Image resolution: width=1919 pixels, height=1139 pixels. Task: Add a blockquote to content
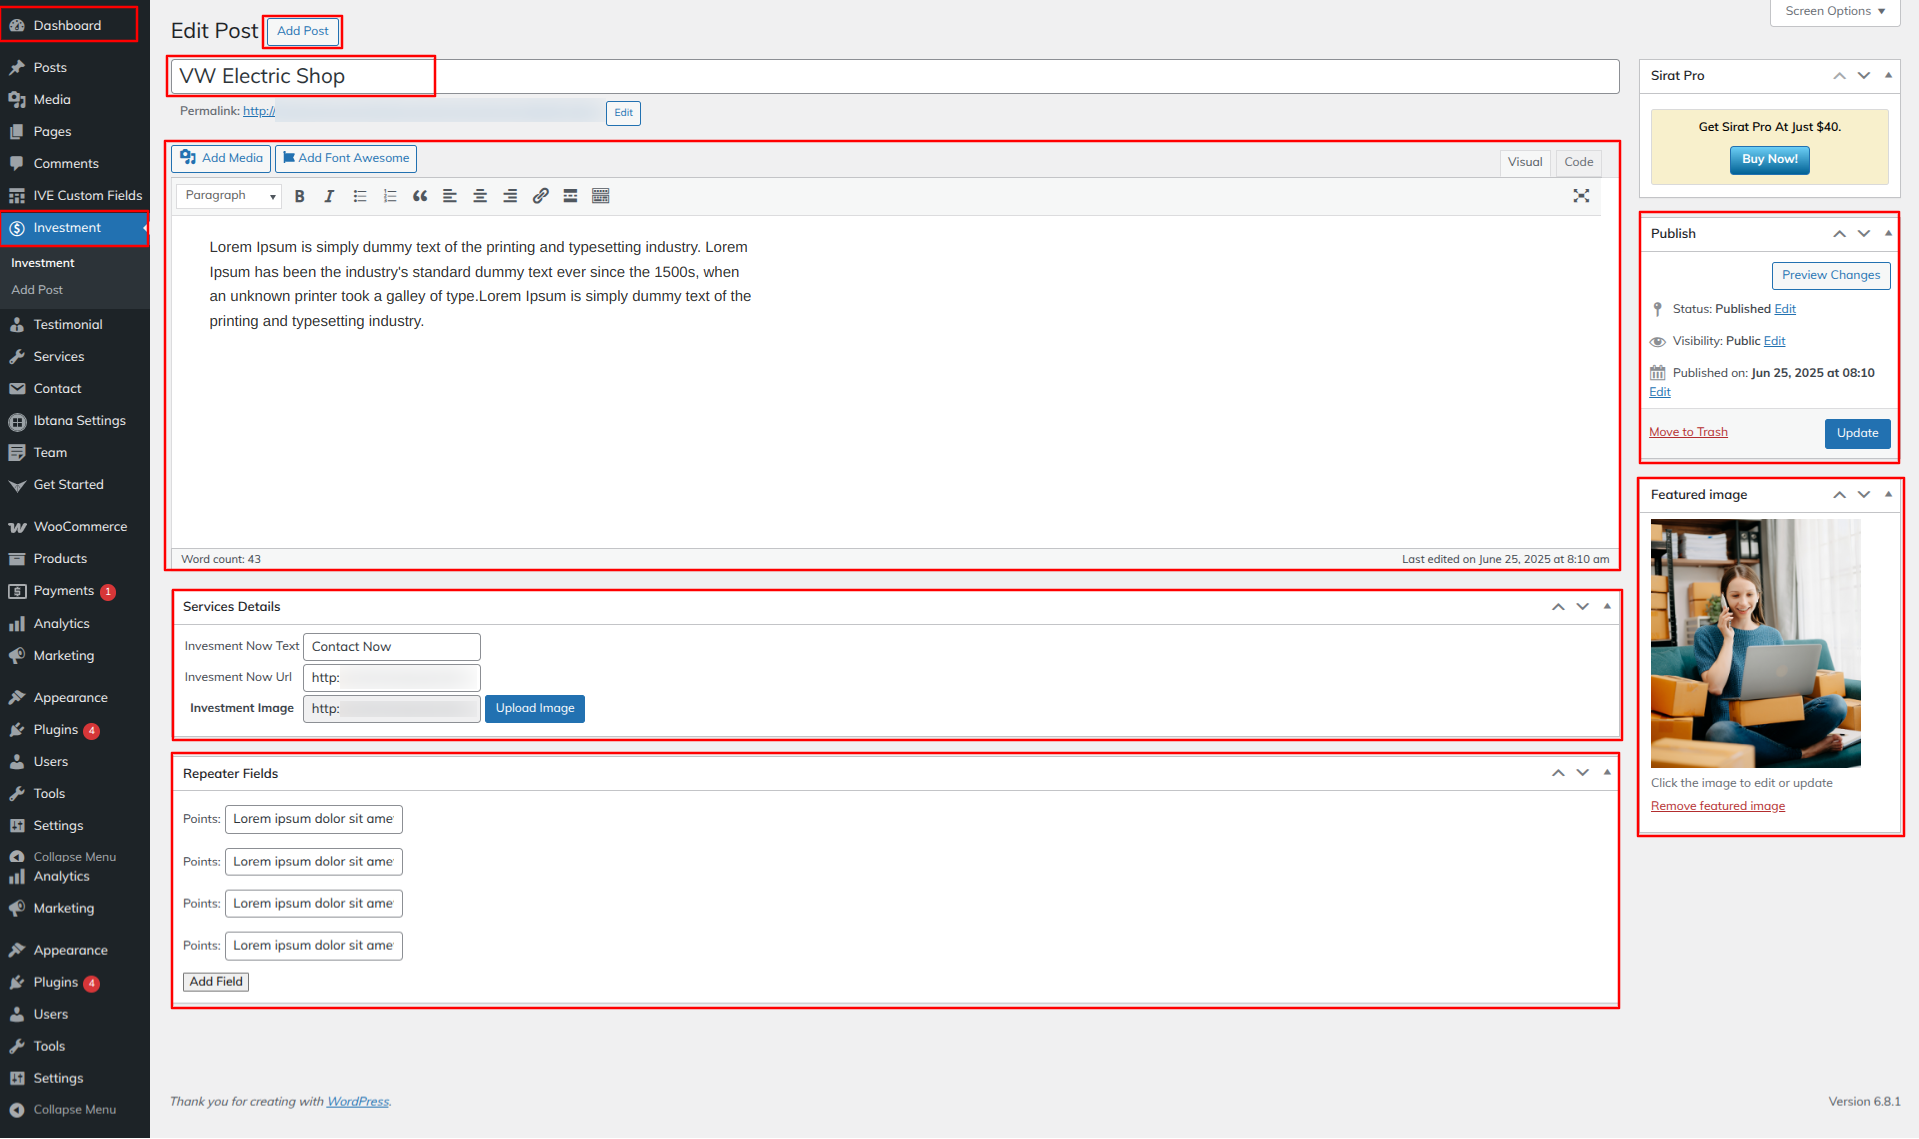pyautogui.click(x=420, y=196)
